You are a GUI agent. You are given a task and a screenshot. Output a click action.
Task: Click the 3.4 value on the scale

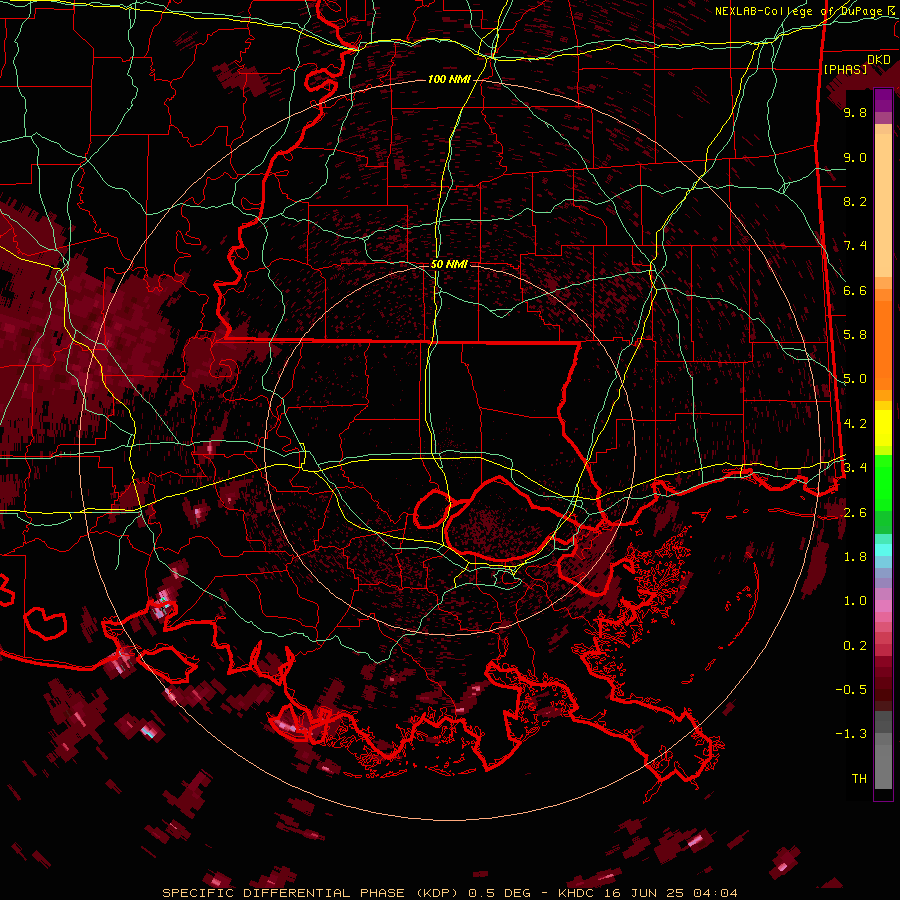(x=855, y=468)
